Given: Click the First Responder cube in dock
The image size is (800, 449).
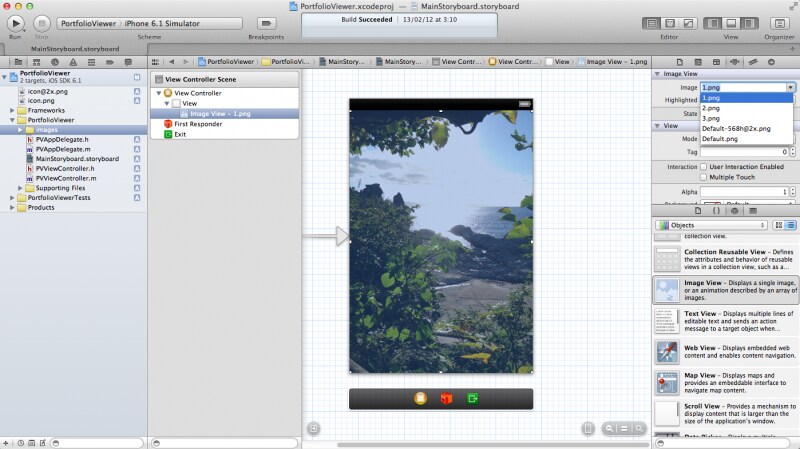Looking at the screenshot, I should pyautogui.click(x=446, y=398).
